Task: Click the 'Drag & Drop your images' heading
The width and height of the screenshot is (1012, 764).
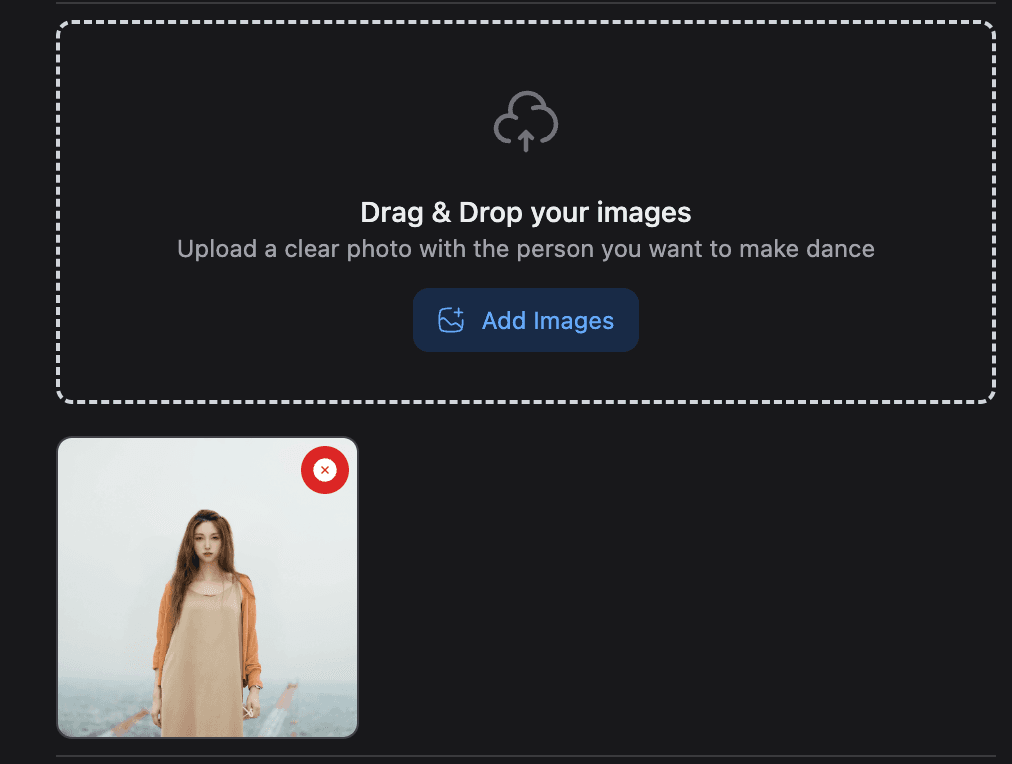Action: coord(525,212)
